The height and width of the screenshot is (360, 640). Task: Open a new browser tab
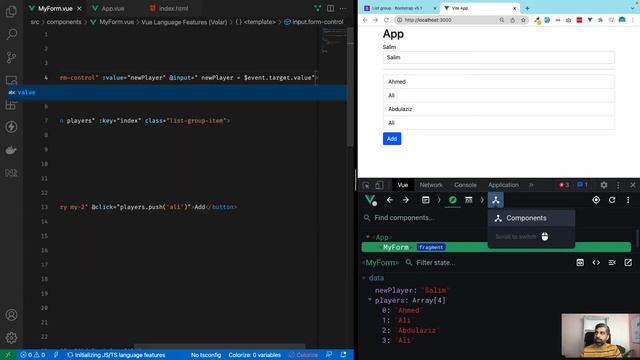point(527,8)
